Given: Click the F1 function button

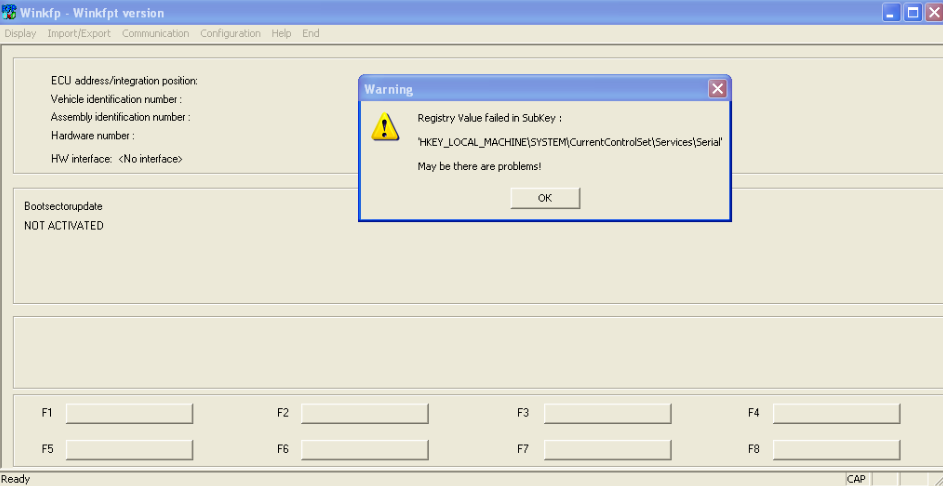Looking at the screenshot, I should coord(129,413).
